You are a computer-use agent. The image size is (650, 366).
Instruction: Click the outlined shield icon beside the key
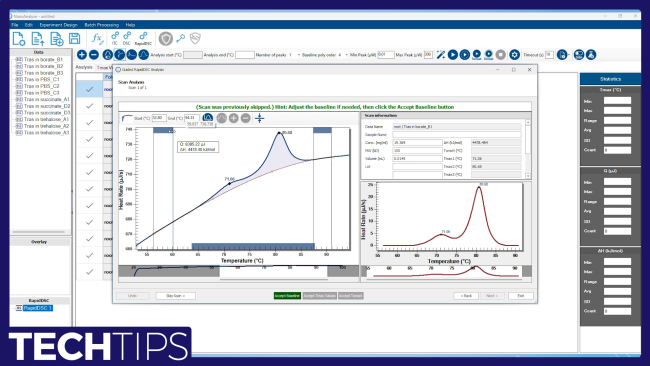pyautogui.click(x=195, y=39)
